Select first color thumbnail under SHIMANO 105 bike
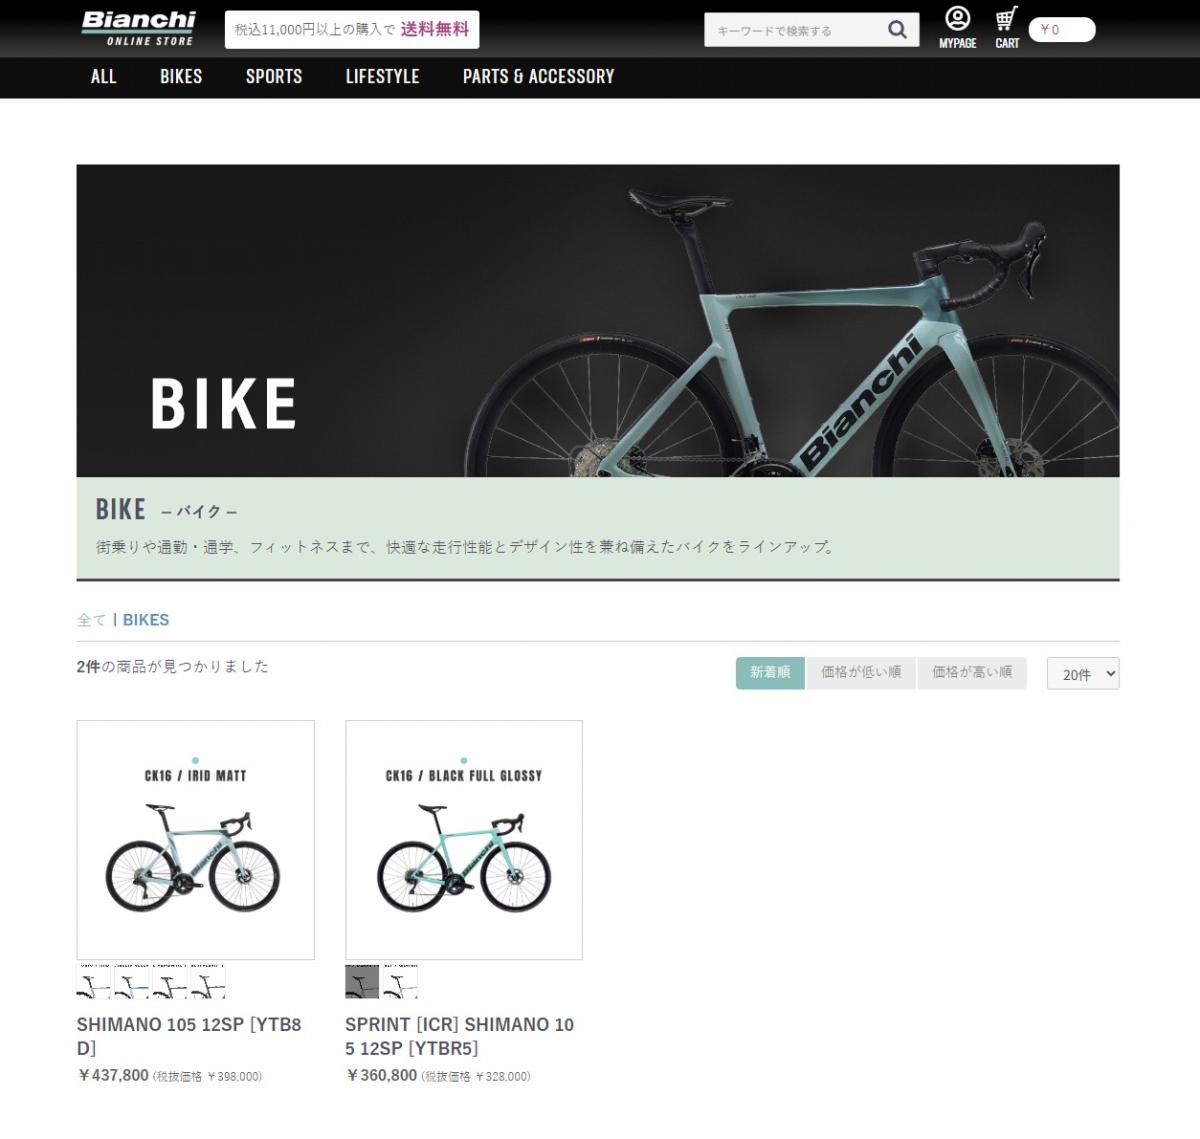The image size is (1200, 1139). pyautogui.click(x=93, y=982)
